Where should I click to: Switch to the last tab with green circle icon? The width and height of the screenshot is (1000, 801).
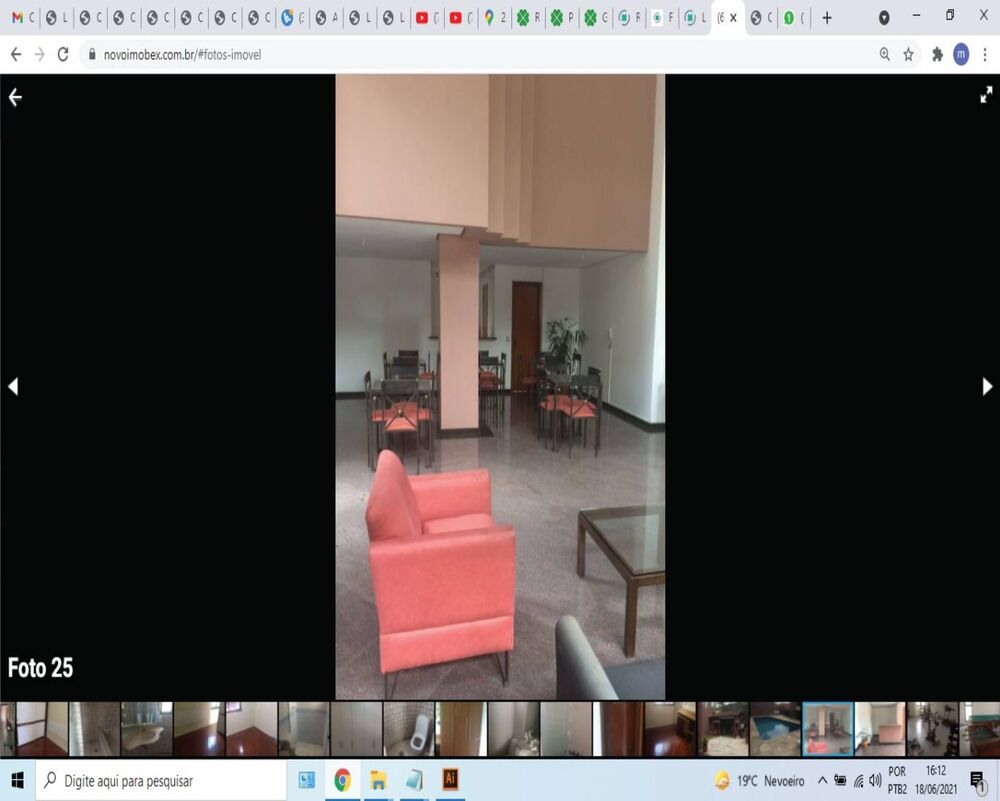[793, 18]
